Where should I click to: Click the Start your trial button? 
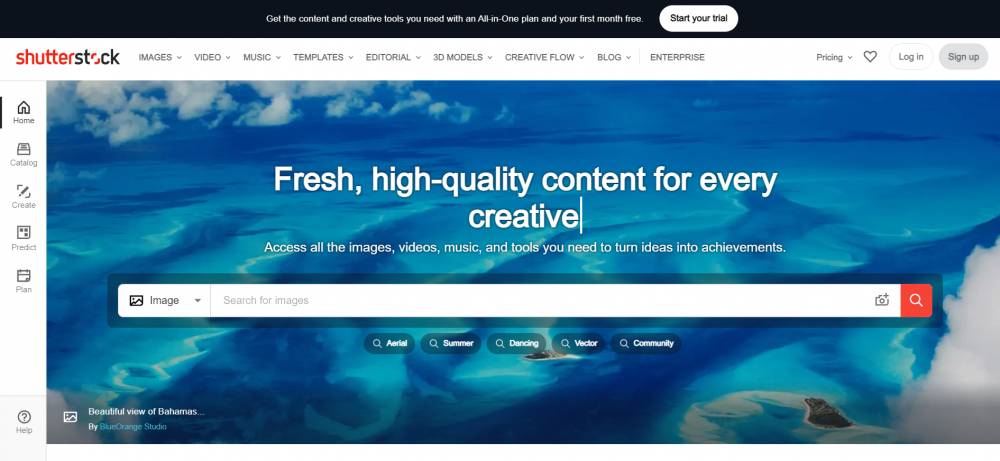tap(698, 18)
